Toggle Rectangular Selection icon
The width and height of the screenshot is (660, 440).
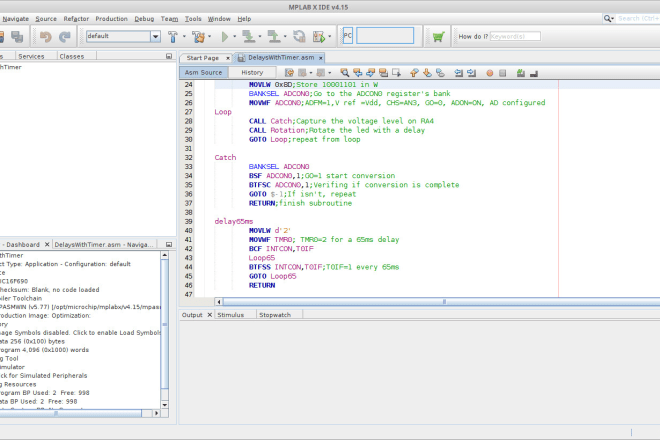tap(396, 73)
